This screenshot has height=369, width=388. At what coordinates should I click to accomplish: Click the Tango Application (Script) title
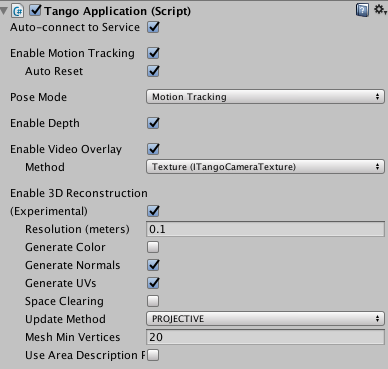118,11
